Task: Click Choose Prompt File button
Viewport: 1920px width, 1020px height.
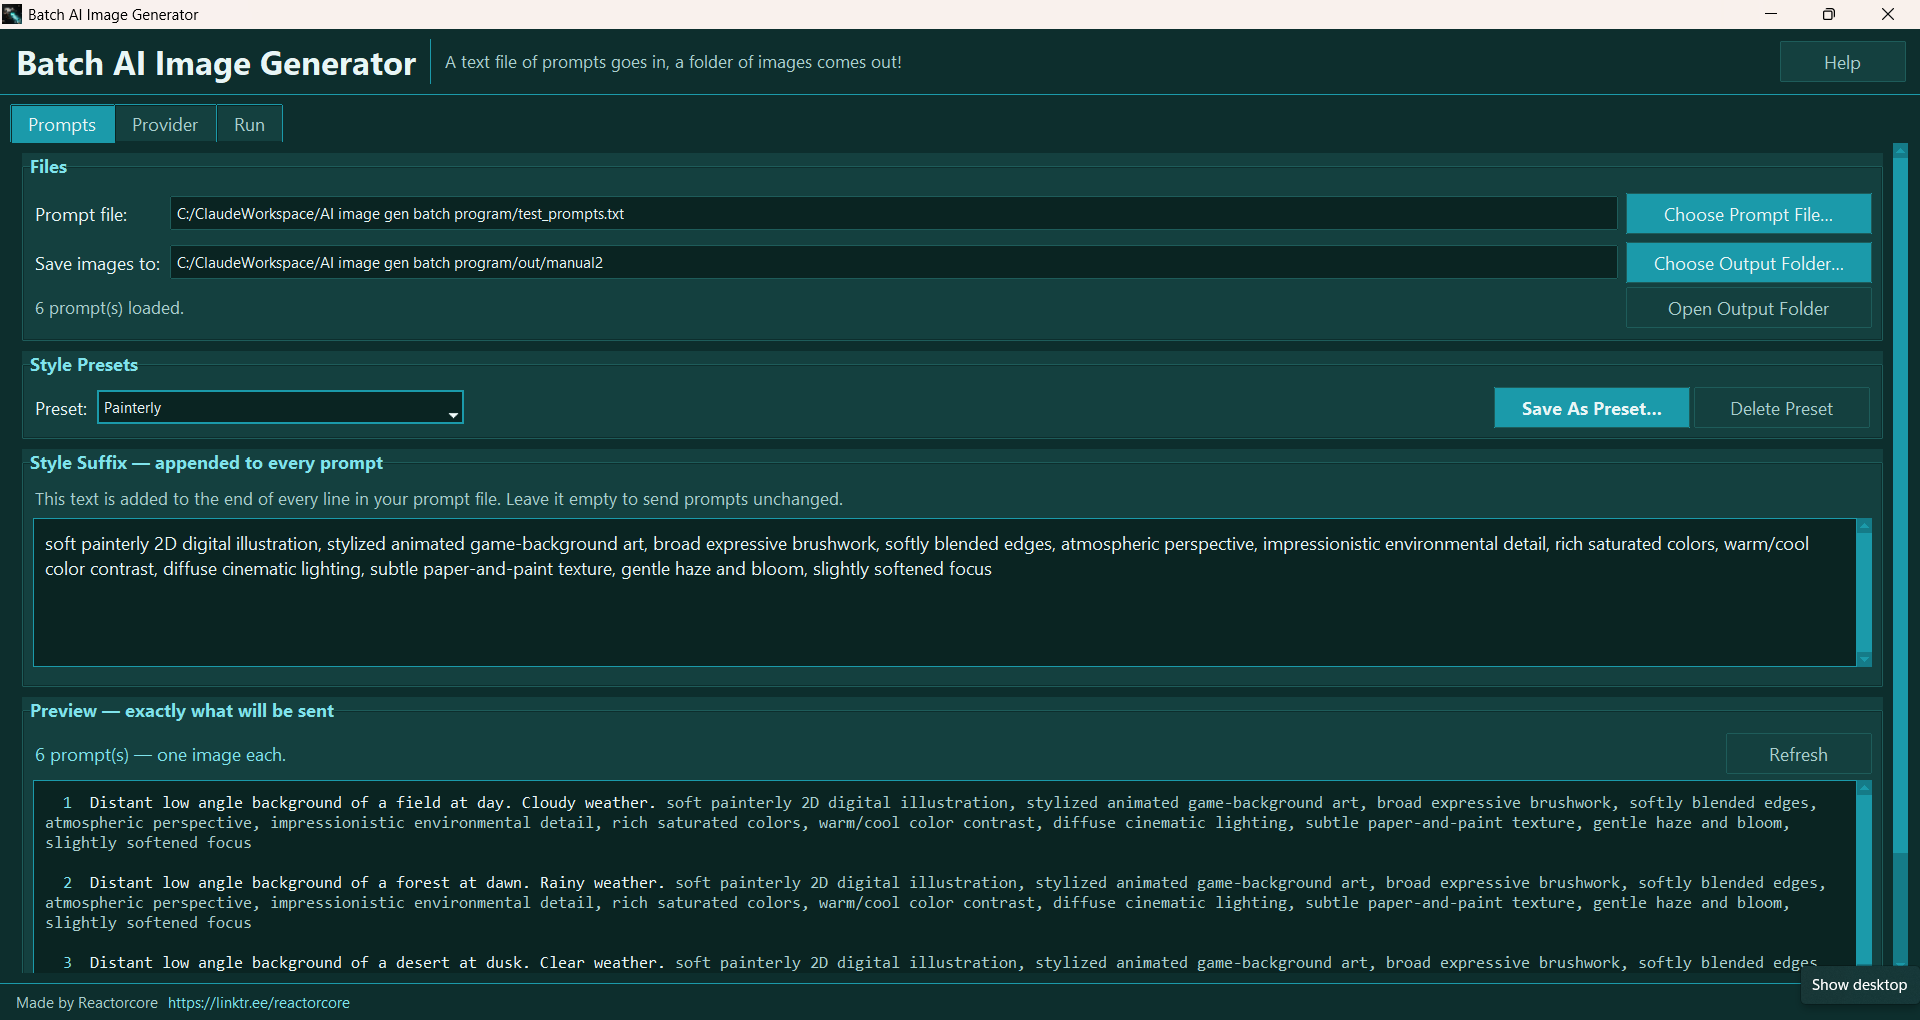Action: click(1748, 214)
